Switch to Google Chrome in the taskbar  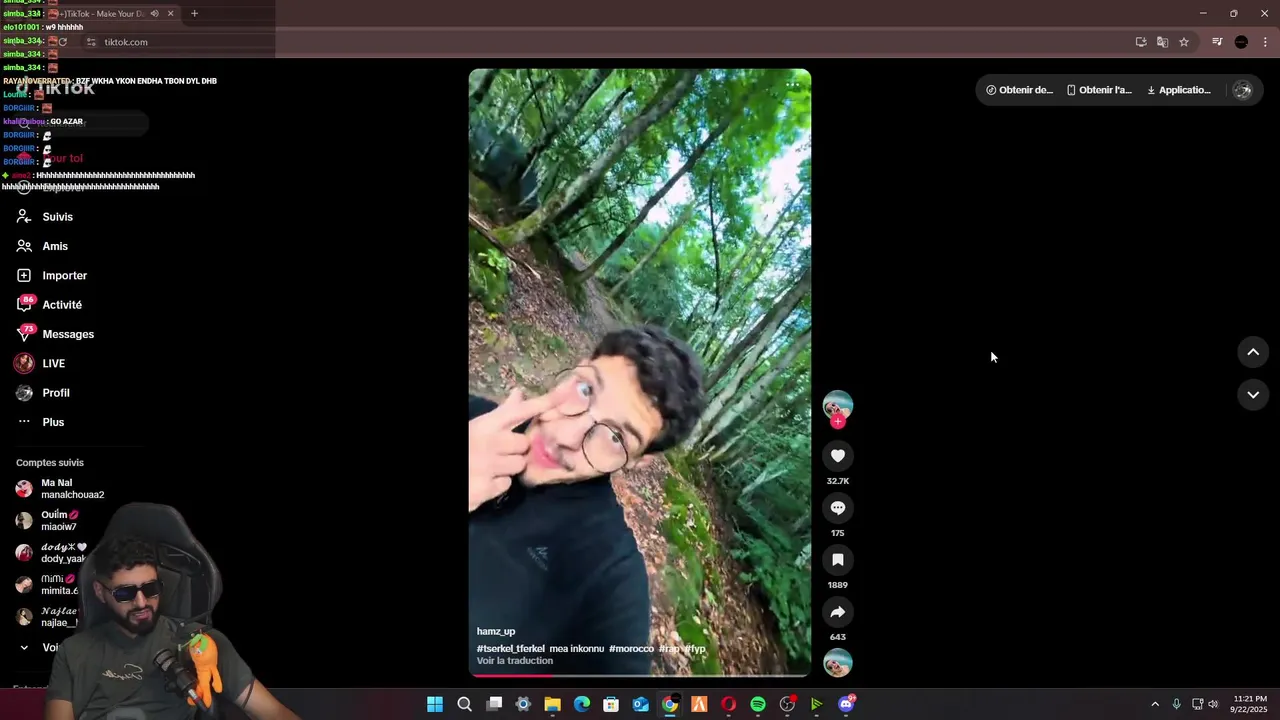click(x=670, y=705)
